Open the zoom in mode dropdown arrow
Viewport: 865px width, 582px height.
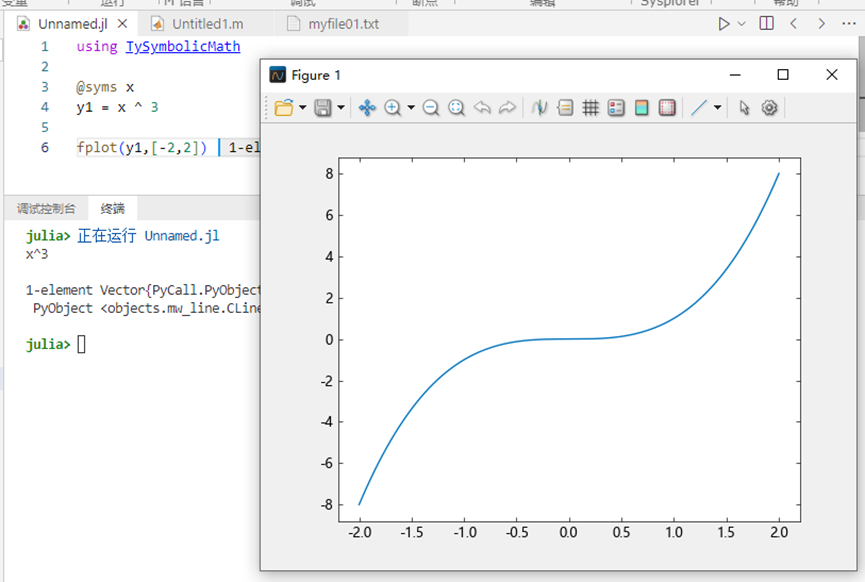(411, 108)
